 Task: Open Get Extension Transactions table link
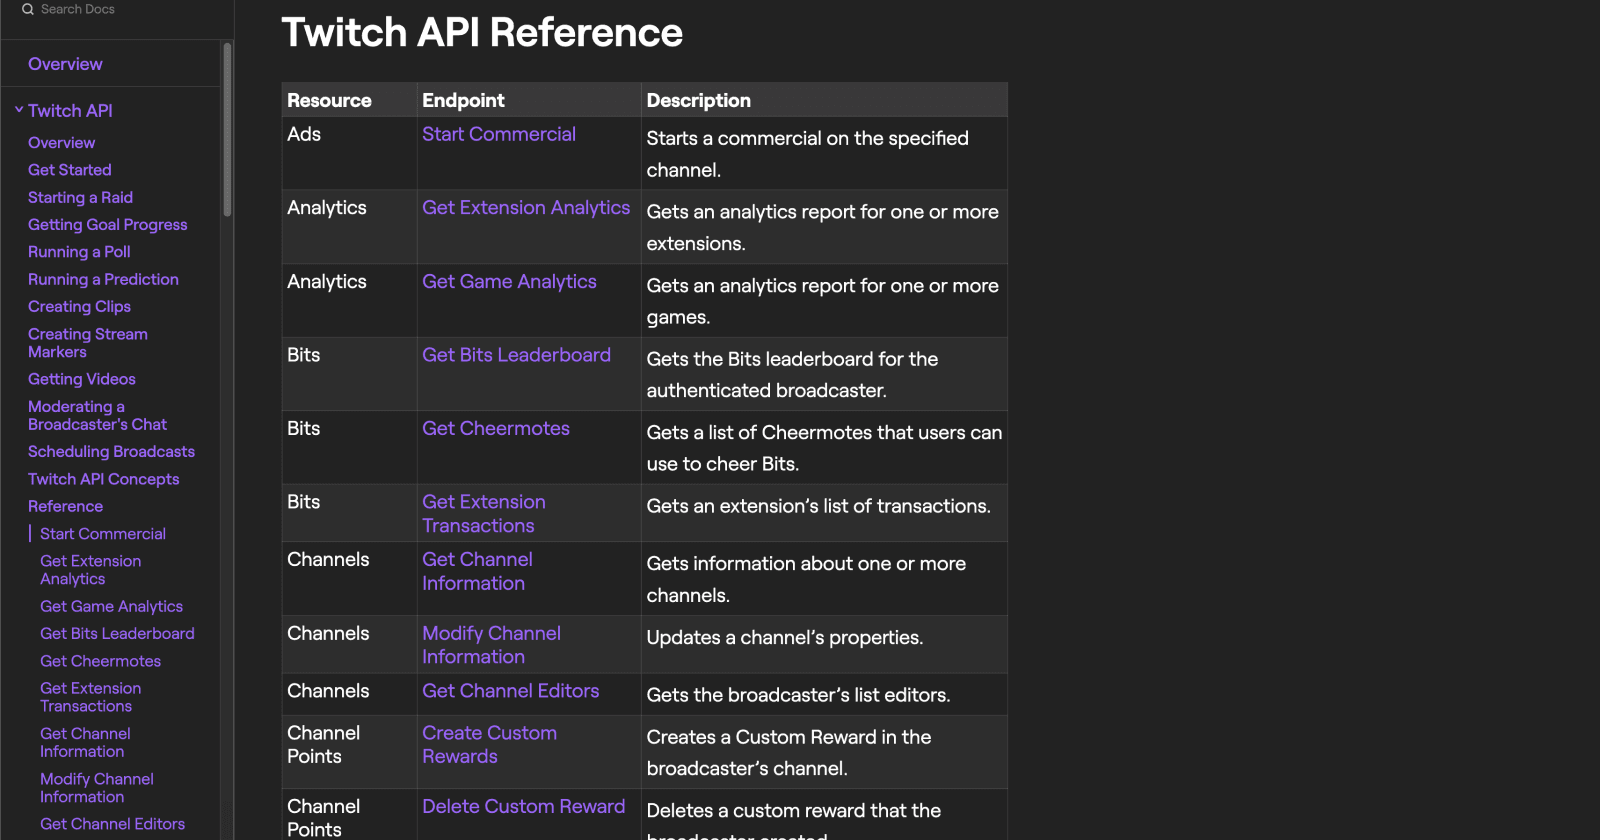(484, 514)
